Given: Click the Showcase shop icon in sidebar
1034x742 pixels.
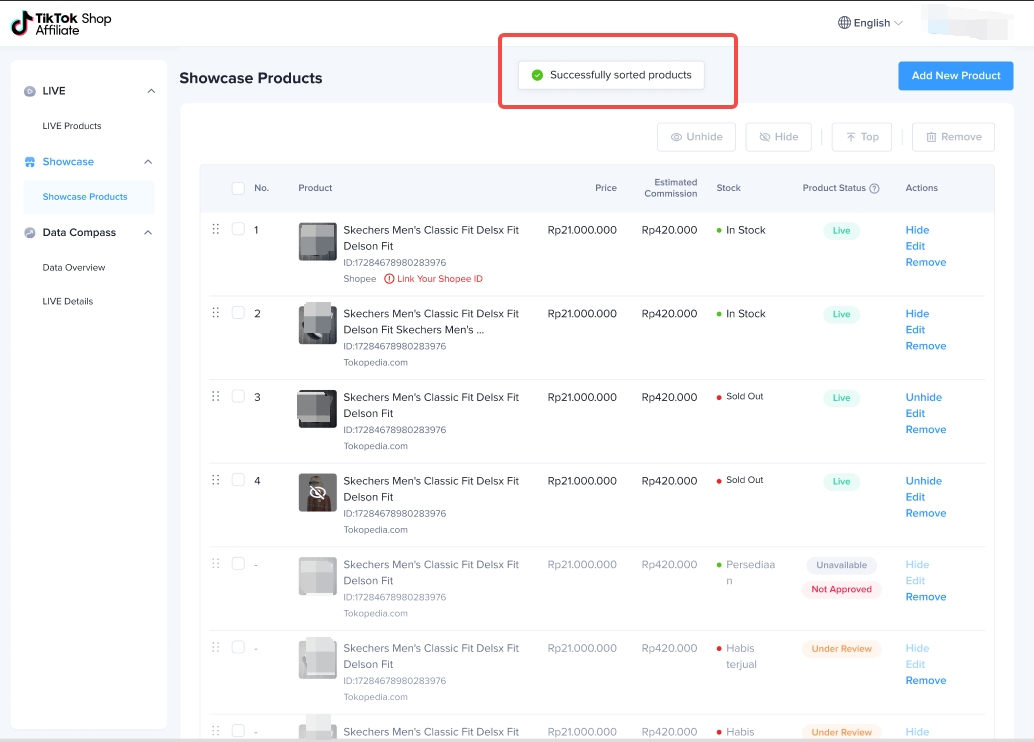Looking at the screenshot, I should click(30, 162).
